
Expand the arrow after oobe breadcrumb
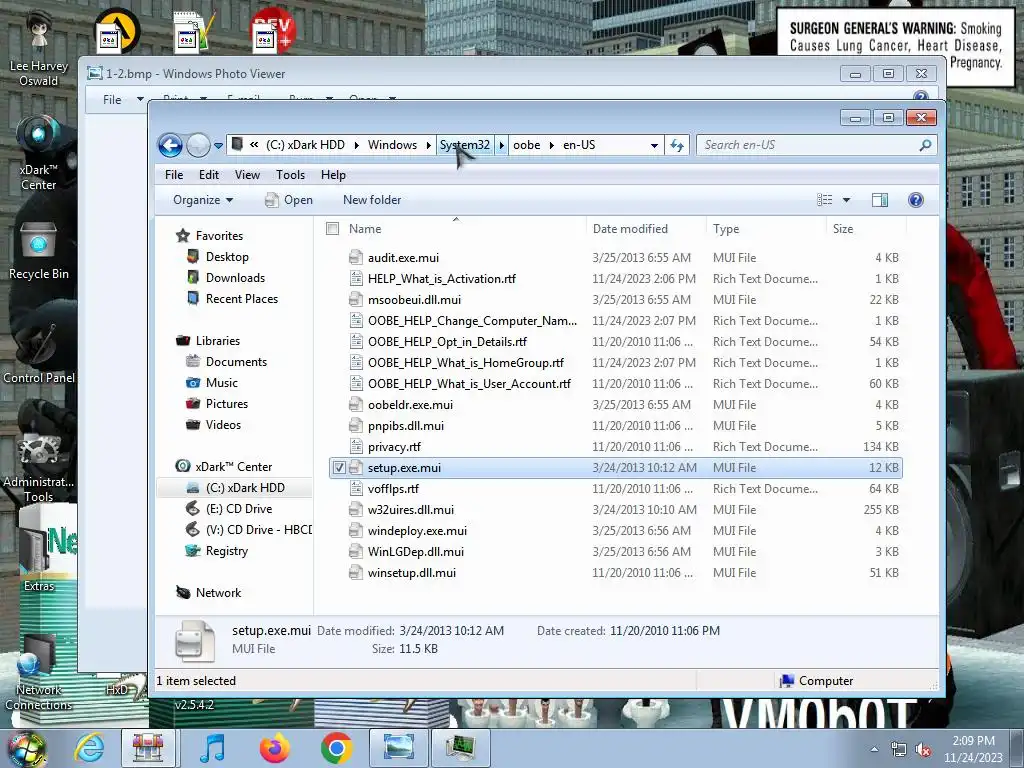click(552, 145)
